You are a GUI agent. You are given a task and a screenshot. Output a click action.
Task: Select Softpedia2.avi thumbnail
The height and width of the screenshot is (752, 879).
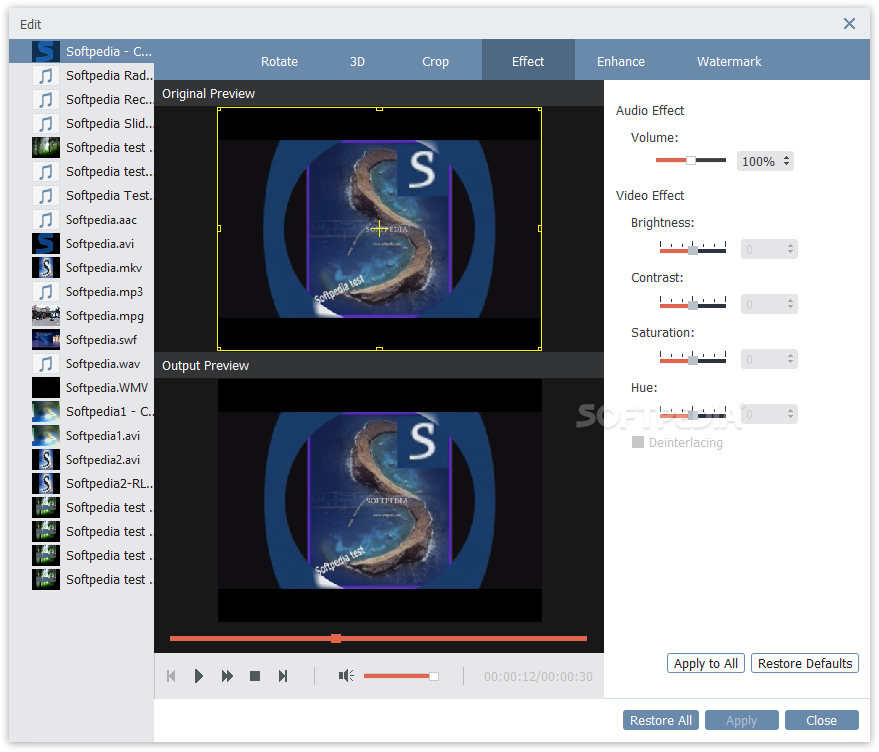pyautogui.click(x=45, y=460)
